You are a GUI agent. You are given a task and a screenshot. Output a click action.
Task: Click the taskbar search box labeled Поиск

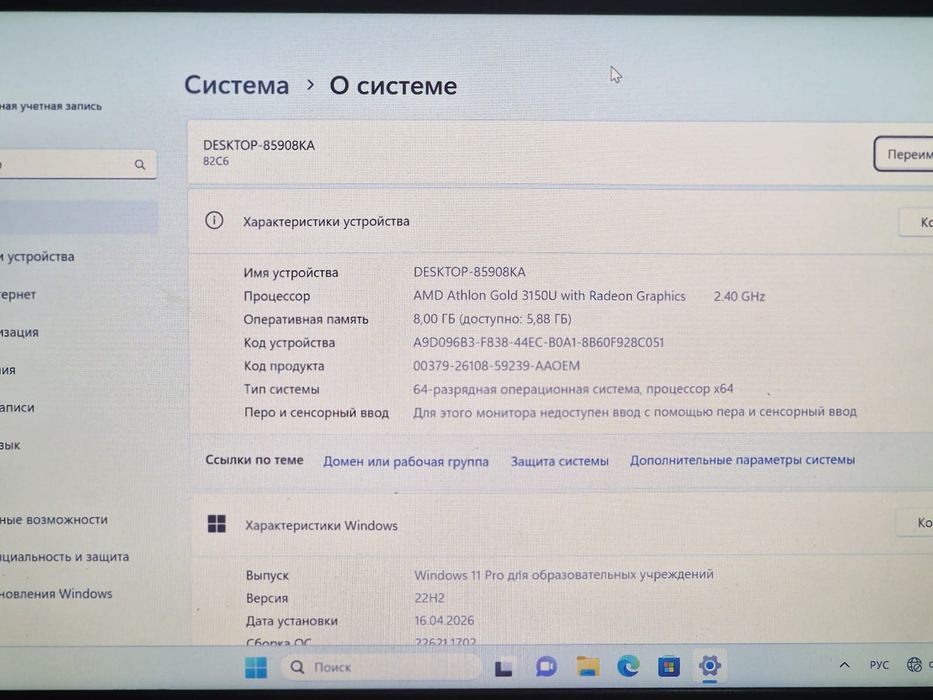click(x=381, y=667)
